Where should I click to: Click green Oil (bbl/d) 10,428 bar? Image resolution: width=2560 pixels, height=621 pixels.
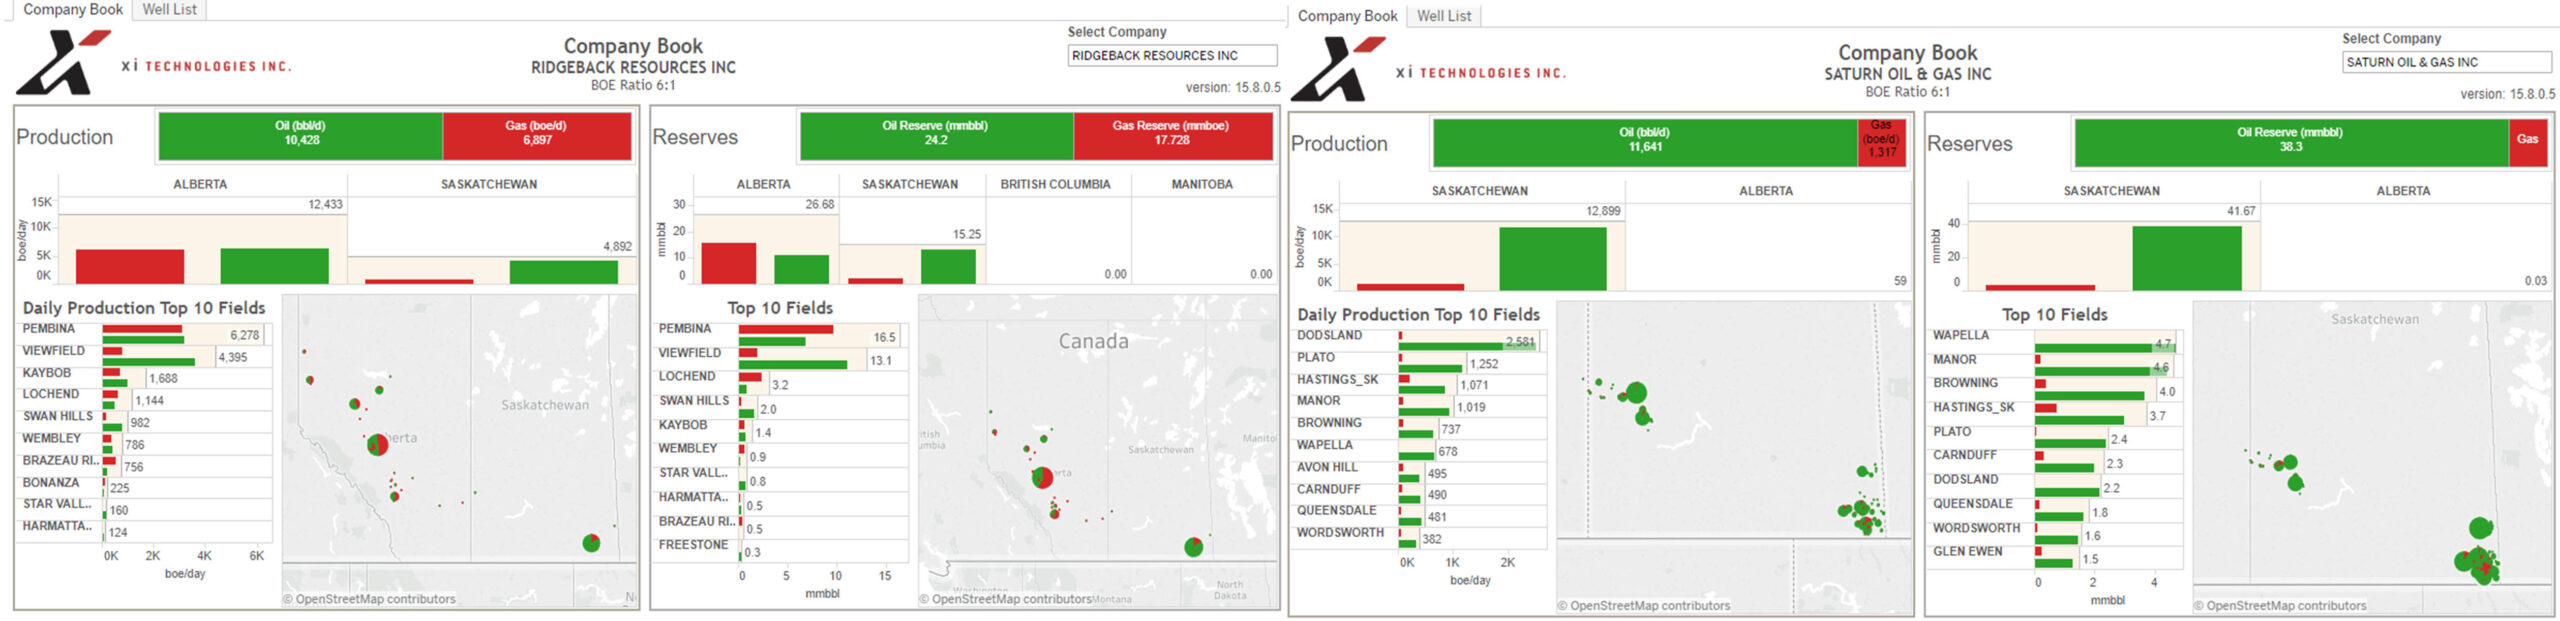pyautogui.click(x=300, y=135)
